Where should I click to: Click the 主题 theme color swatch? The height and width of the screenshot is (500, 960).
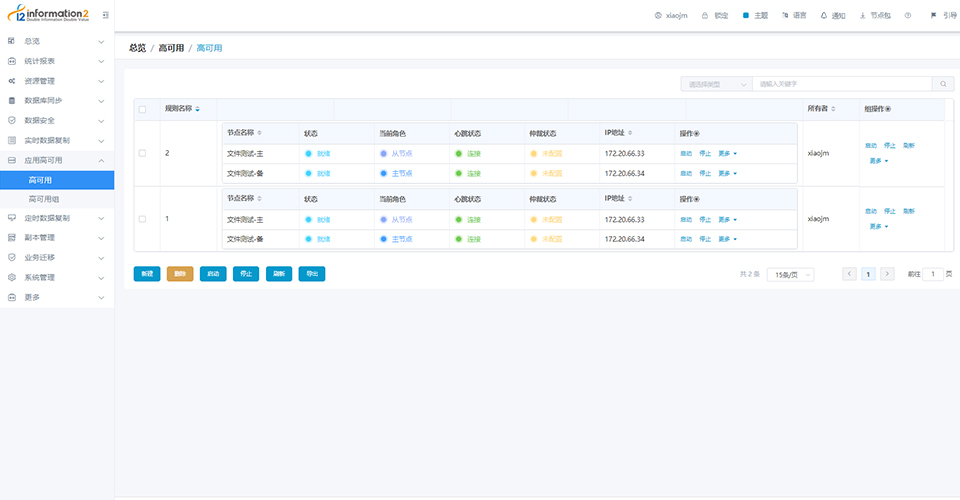click(x=746, y=16)
